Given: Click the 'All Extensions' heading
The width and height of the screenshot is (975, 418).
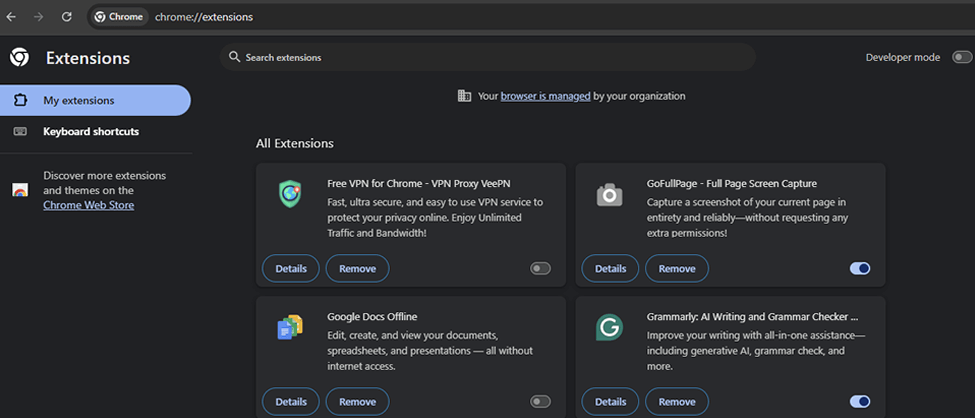Looking at the screenshot, I should pyautogui.click(x=295, y=144).
